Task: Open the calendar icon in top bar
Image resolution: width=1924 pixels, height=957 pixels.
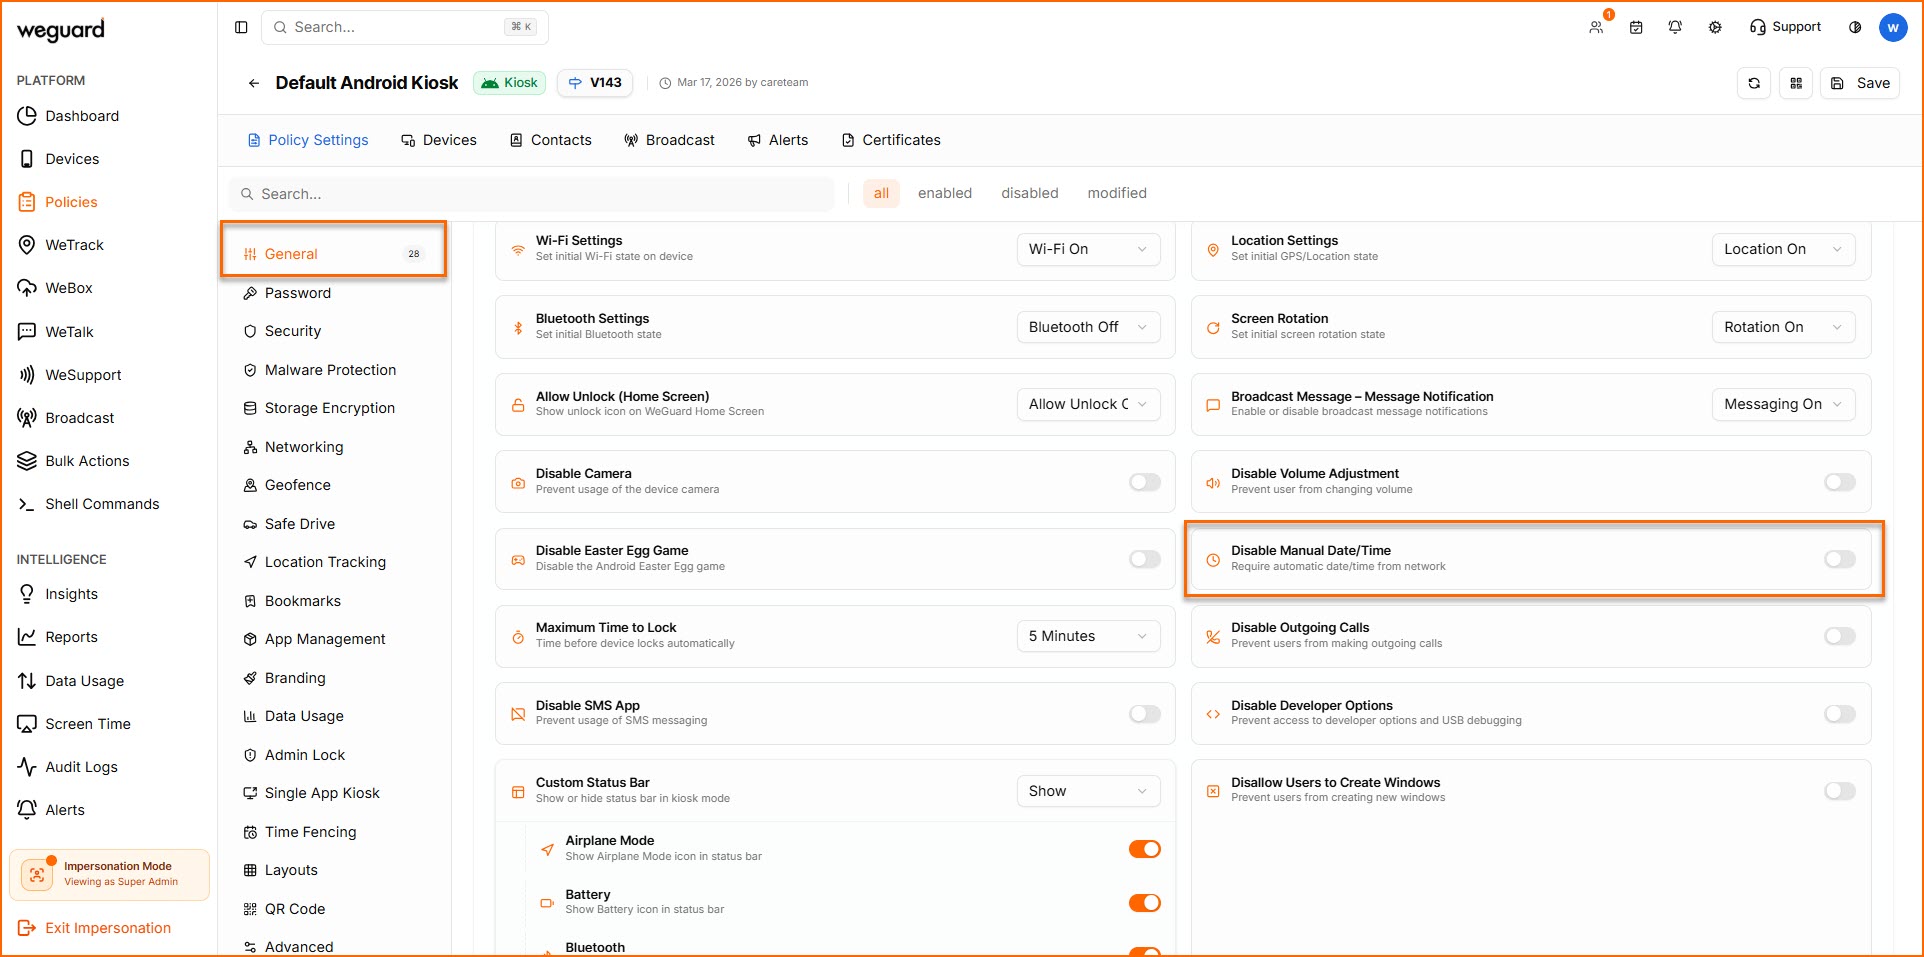Action: click(x=1636, y=27)
